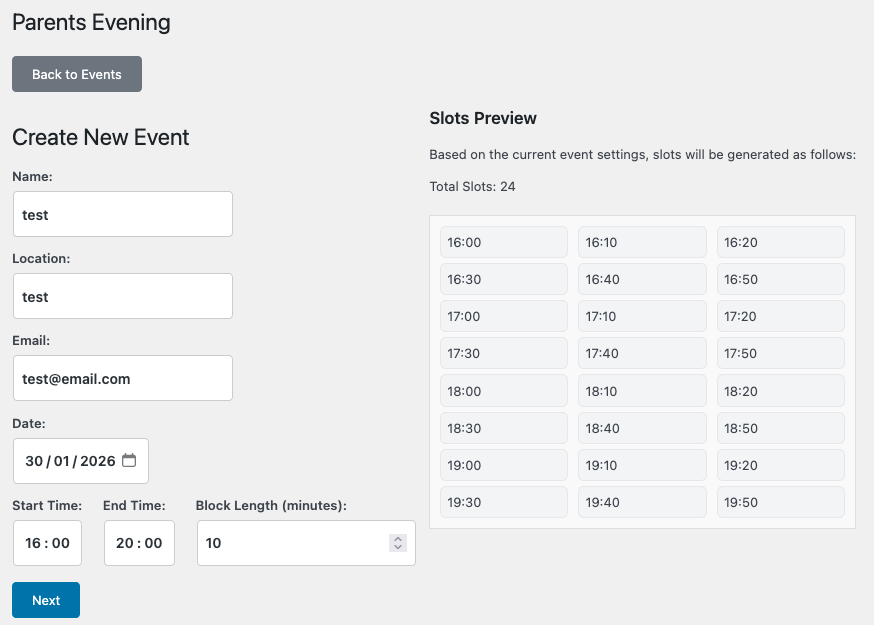Click the 19:00 slot in Slots Preview
This screenshot has height=625, width=874.
tap(503, 464)
